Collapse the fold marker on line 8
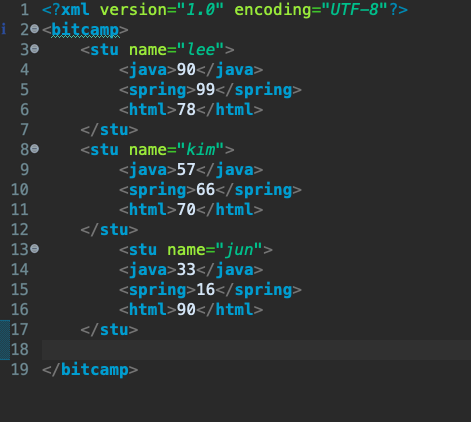Viewport: 471px width, 422px height. [34, 149]
